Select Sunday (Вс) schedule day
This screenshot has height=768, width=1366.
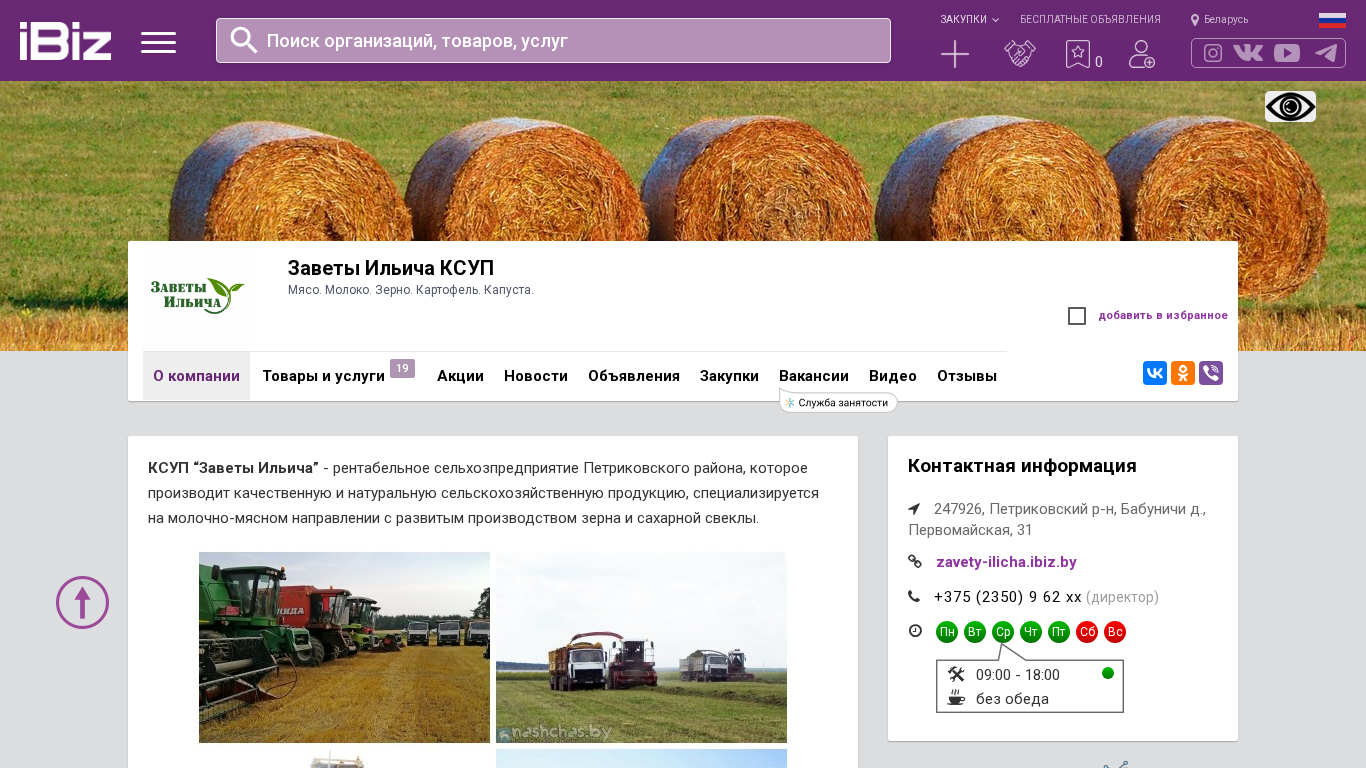1115,632
